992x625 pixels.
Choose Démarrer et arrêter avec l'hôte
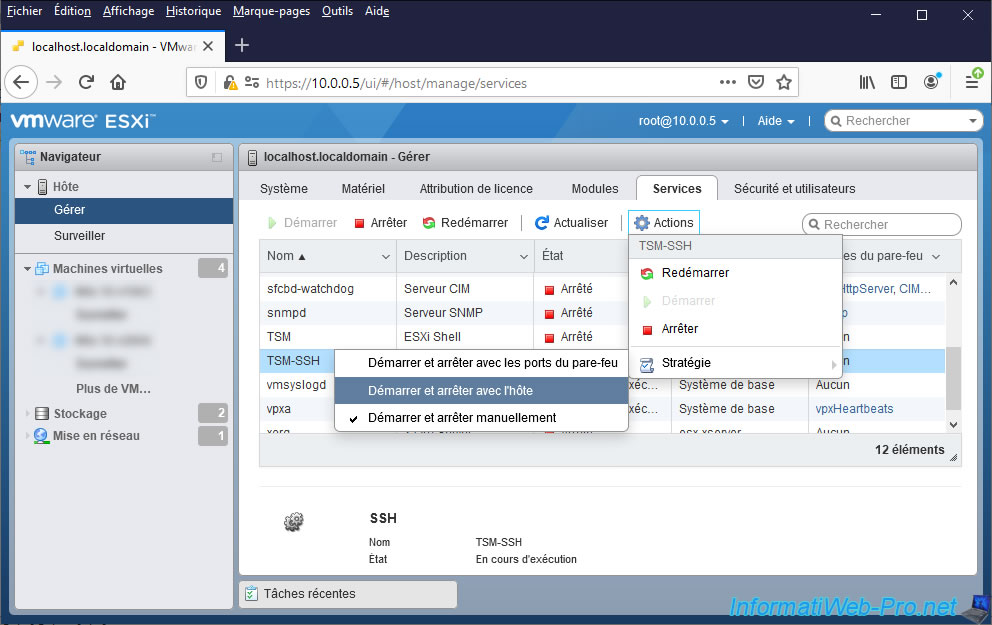click(481, 391)
